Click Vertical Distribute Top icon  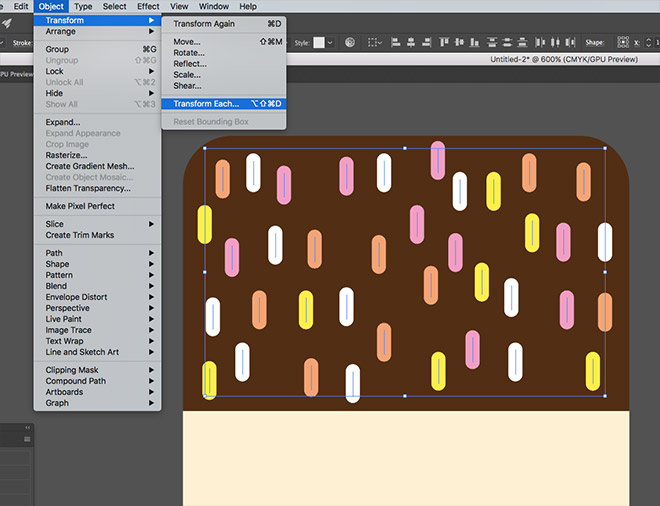(492, 42)
